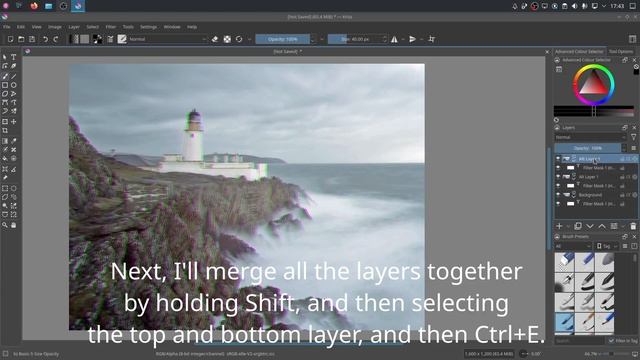Screen dimensions: 640x360
Task: Click the Layers Opacity slider
Action: (x=588, y=148)
